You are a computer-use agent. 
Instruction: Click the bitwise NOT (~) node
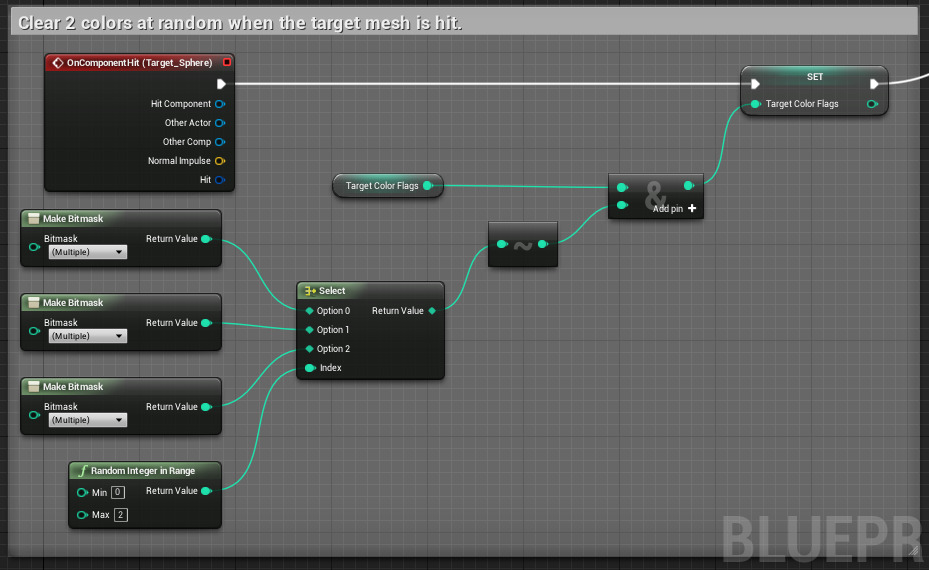[x=522, y=244]
